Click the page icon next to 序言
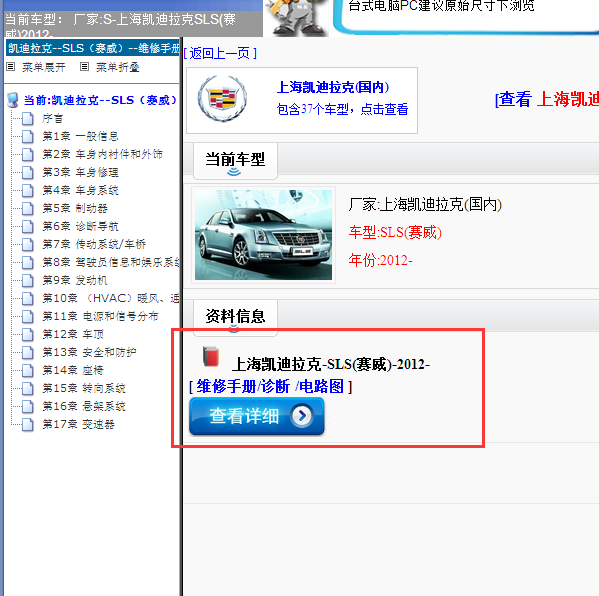Viewport: 599px width, 596px height. (x=28, y=119)
